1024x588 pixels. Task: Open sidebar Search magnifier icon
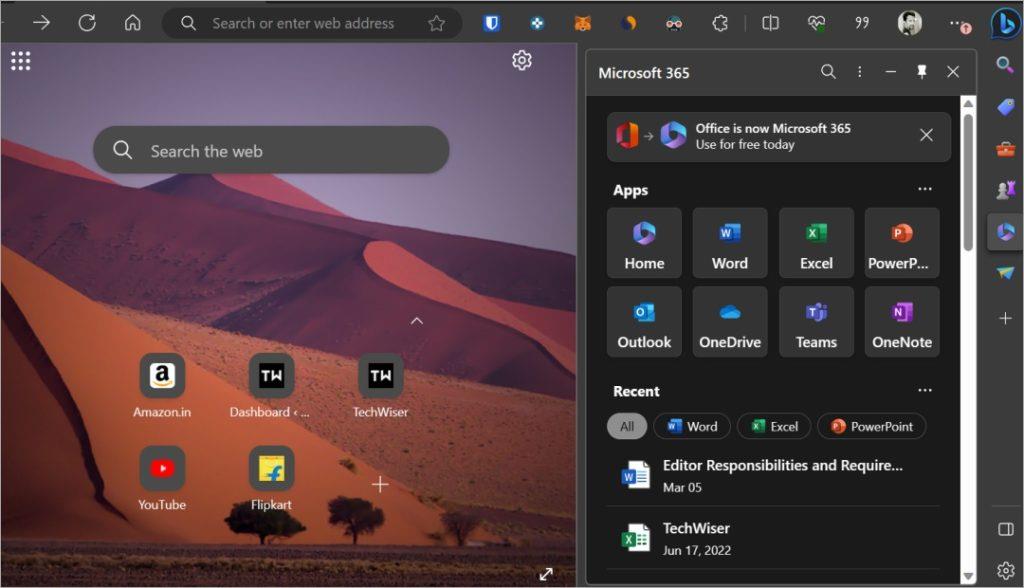tap(1005, 64)
